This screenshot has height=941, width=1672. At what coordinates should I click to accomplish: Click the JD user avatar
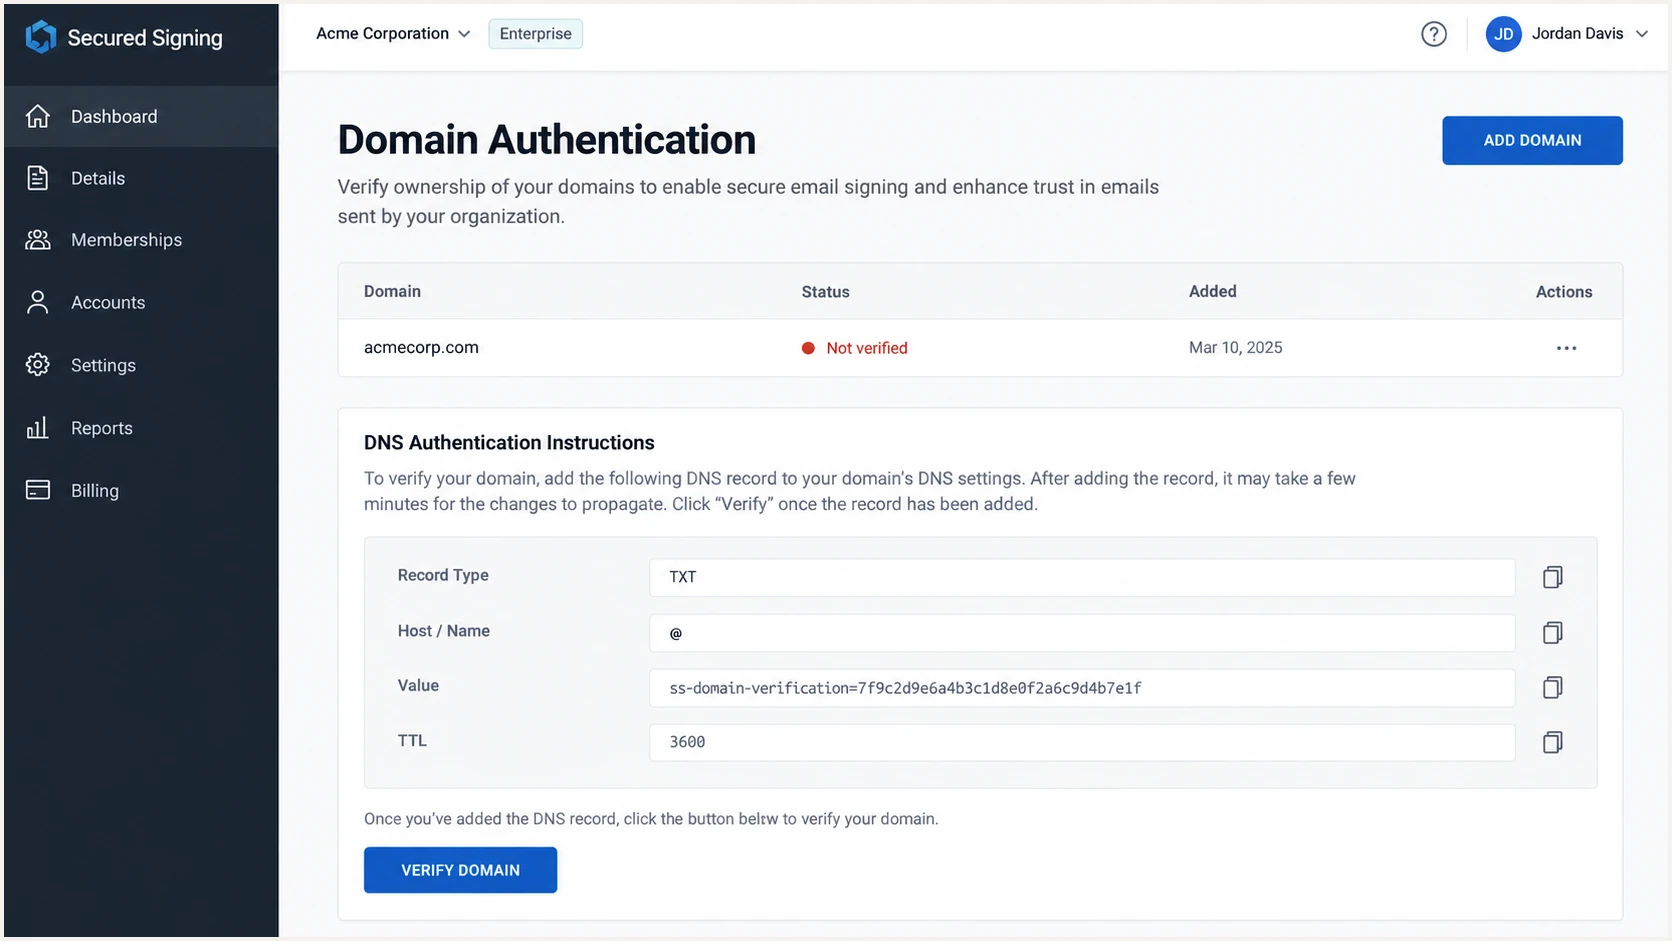[1503, 34]
